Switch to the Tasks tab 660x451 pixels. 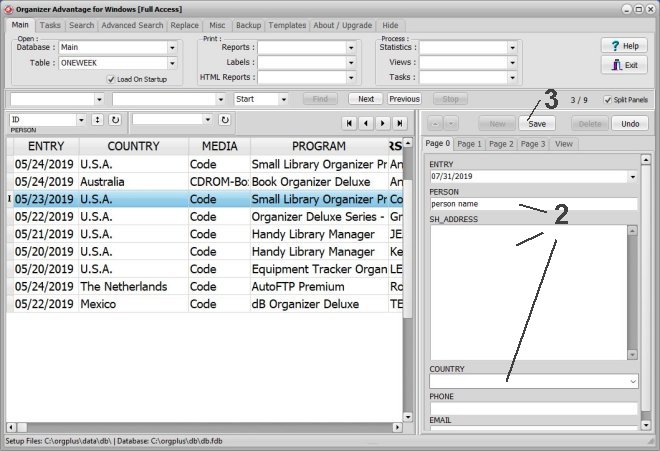click(x=50, y=25)
